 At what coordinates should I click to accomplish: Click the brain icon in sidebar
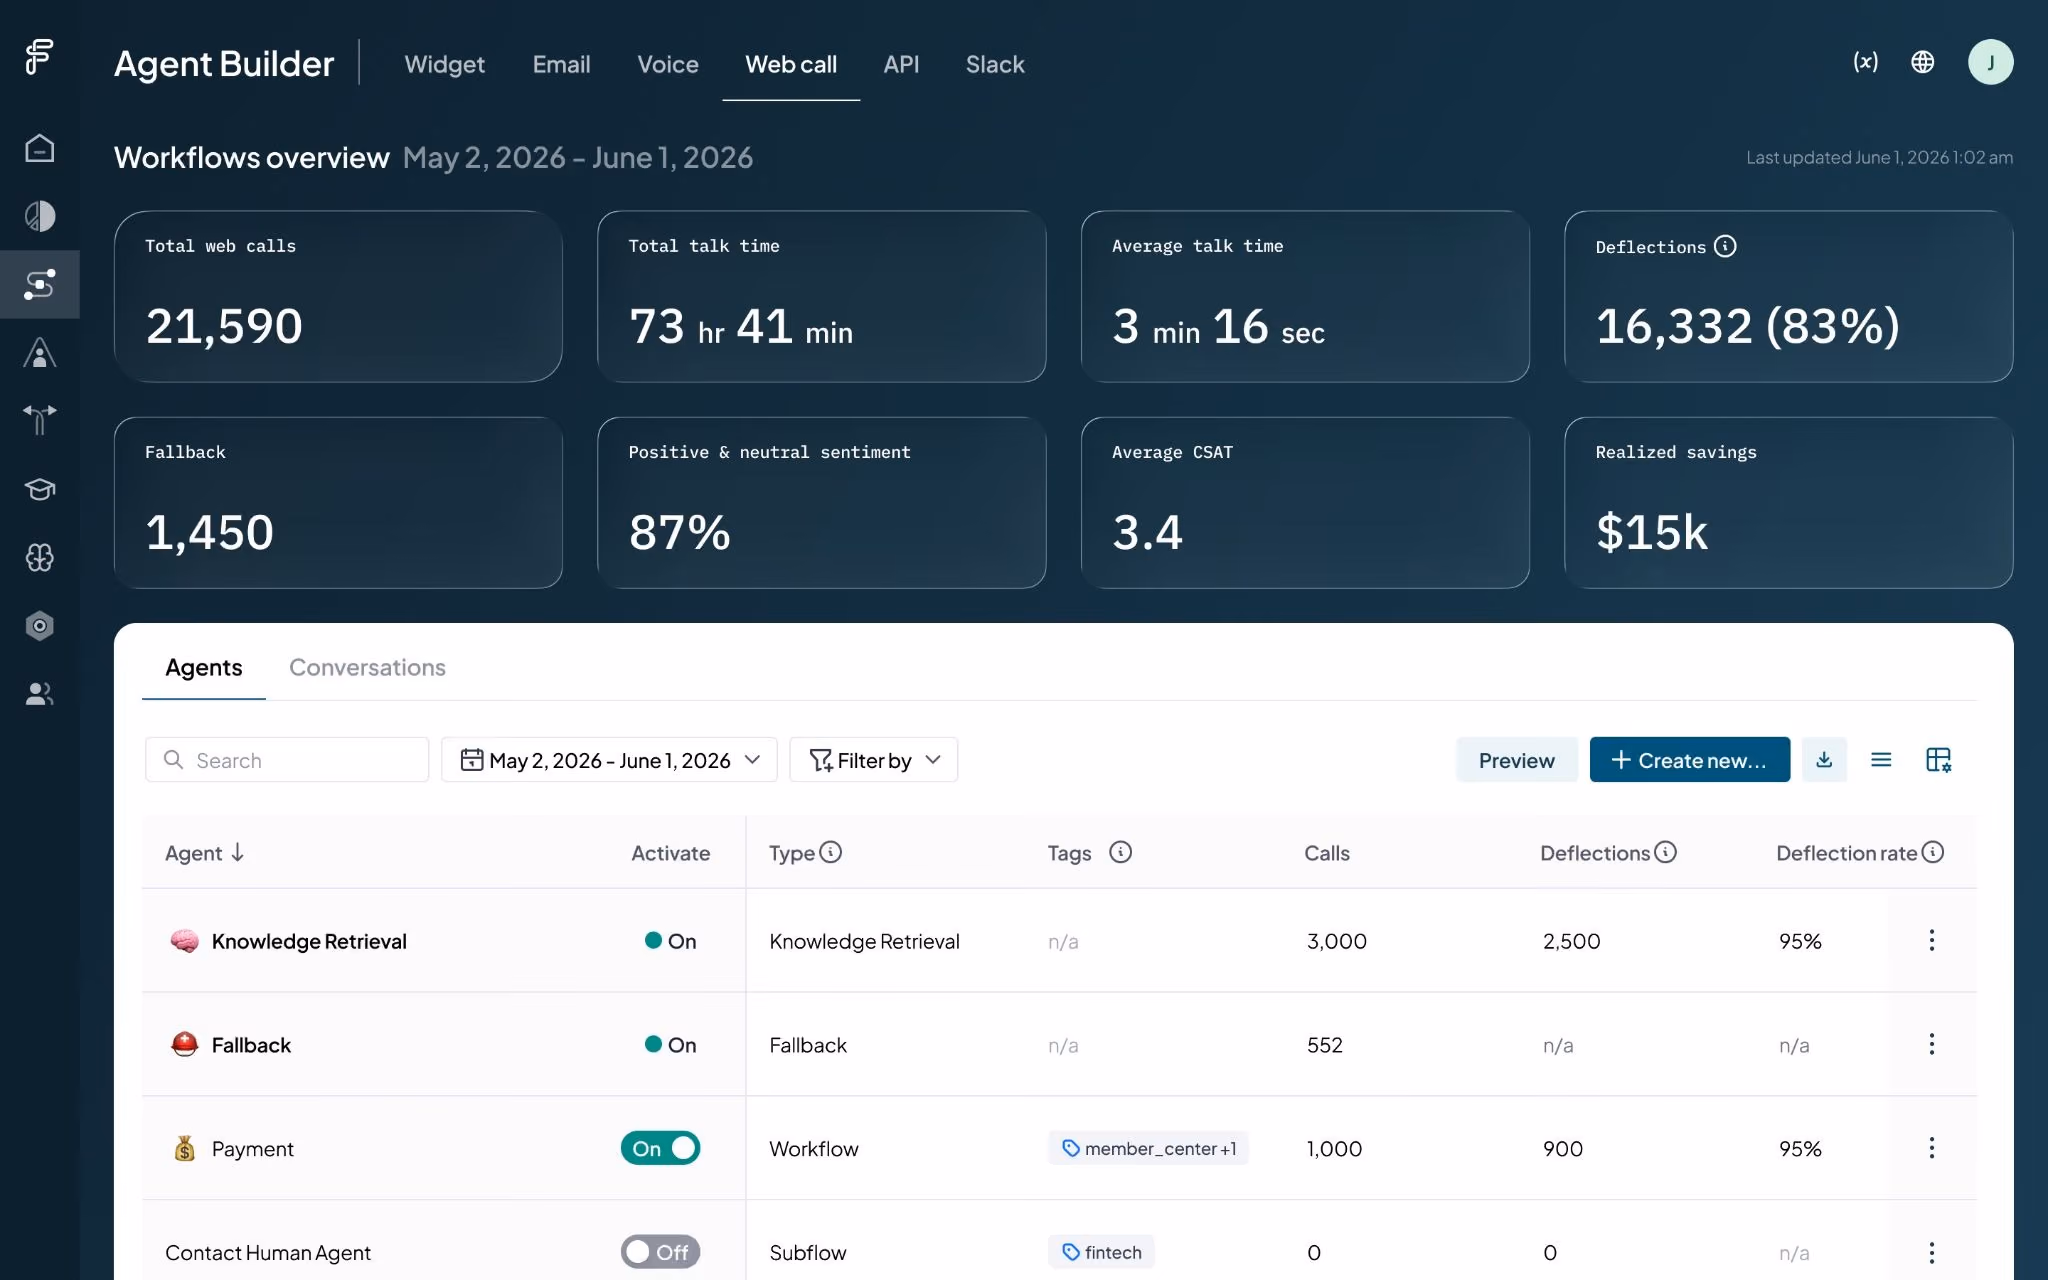click(39, 557)
